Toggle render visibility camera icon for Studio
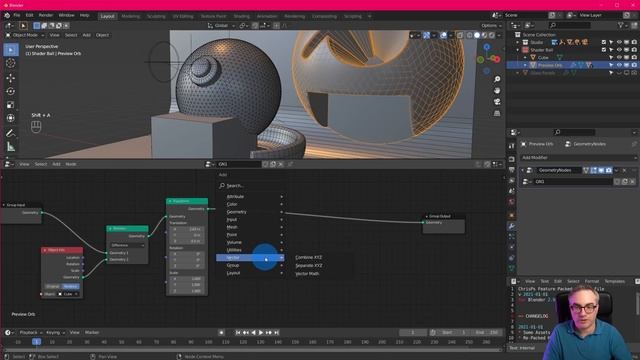Screen dimensions: 640x360 click(x=634, y=42)
